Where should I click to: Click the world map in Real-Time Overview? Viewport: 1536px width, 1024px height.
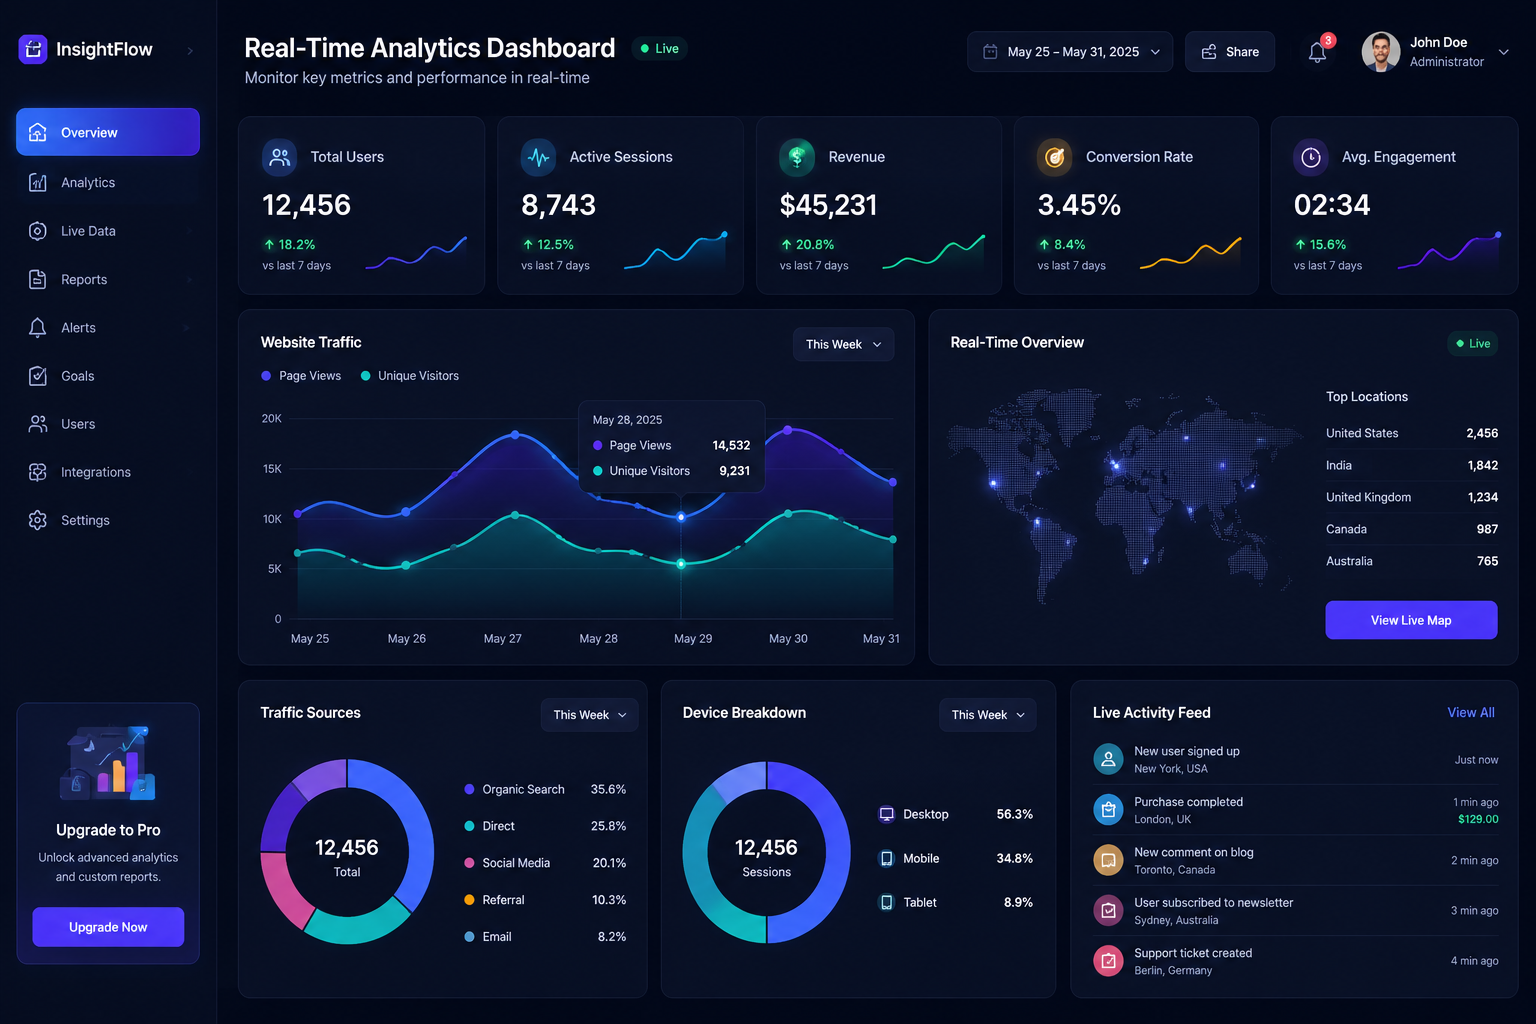[x=1125, y=495]
